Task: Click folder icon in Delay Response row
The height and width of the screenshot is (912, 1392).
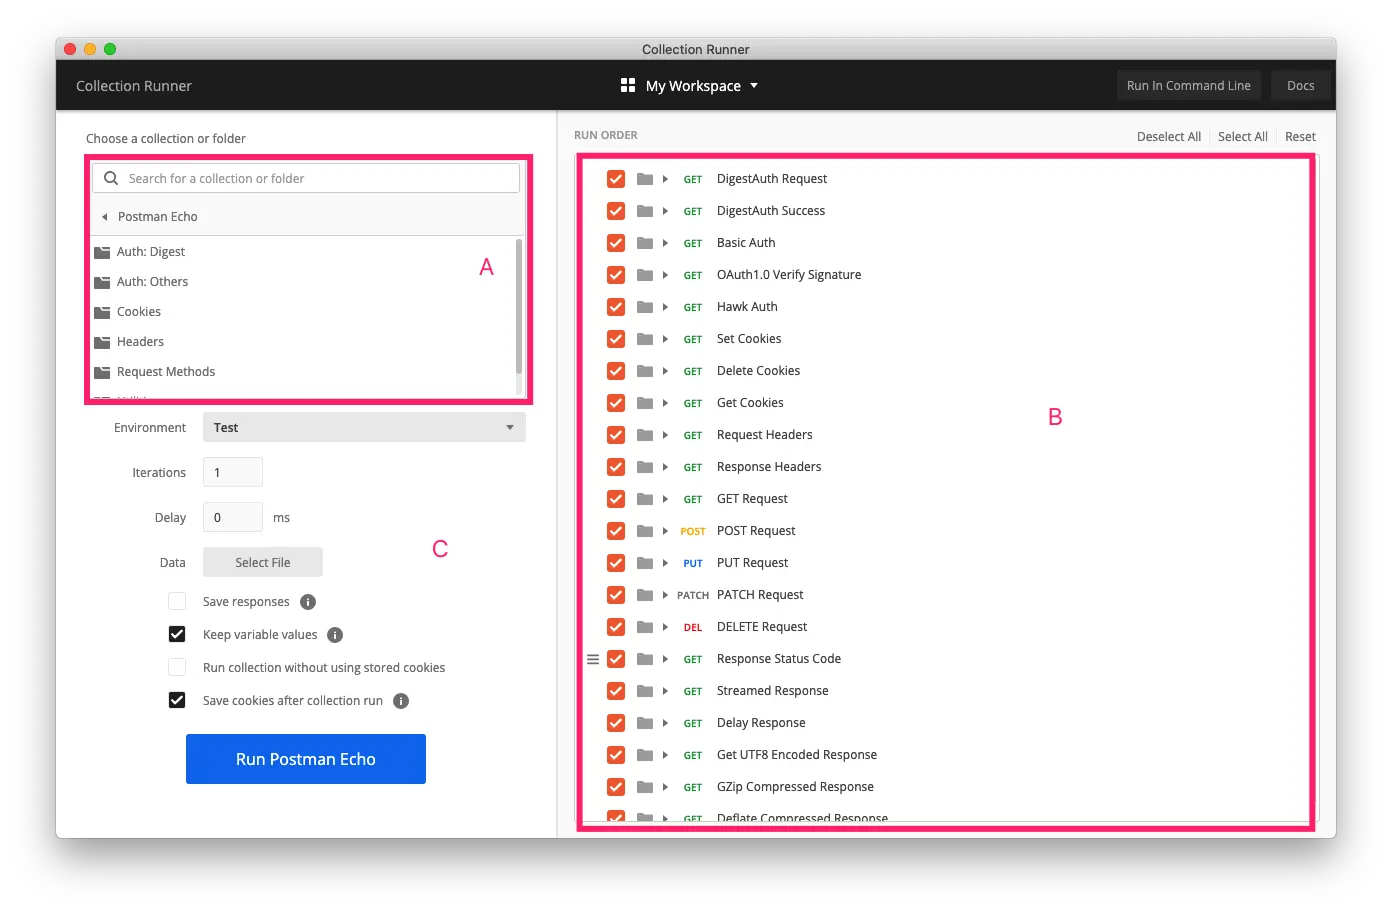Action: (x=645, y=723)
